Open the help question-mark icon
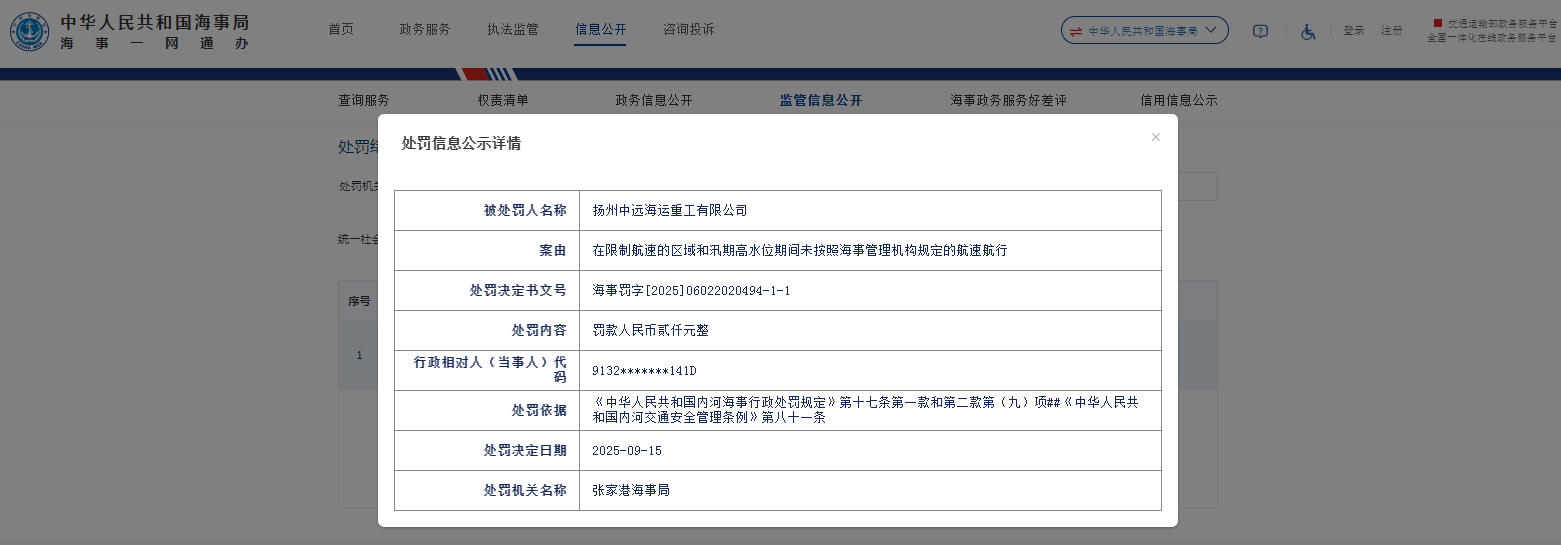 pos(1260,31)
